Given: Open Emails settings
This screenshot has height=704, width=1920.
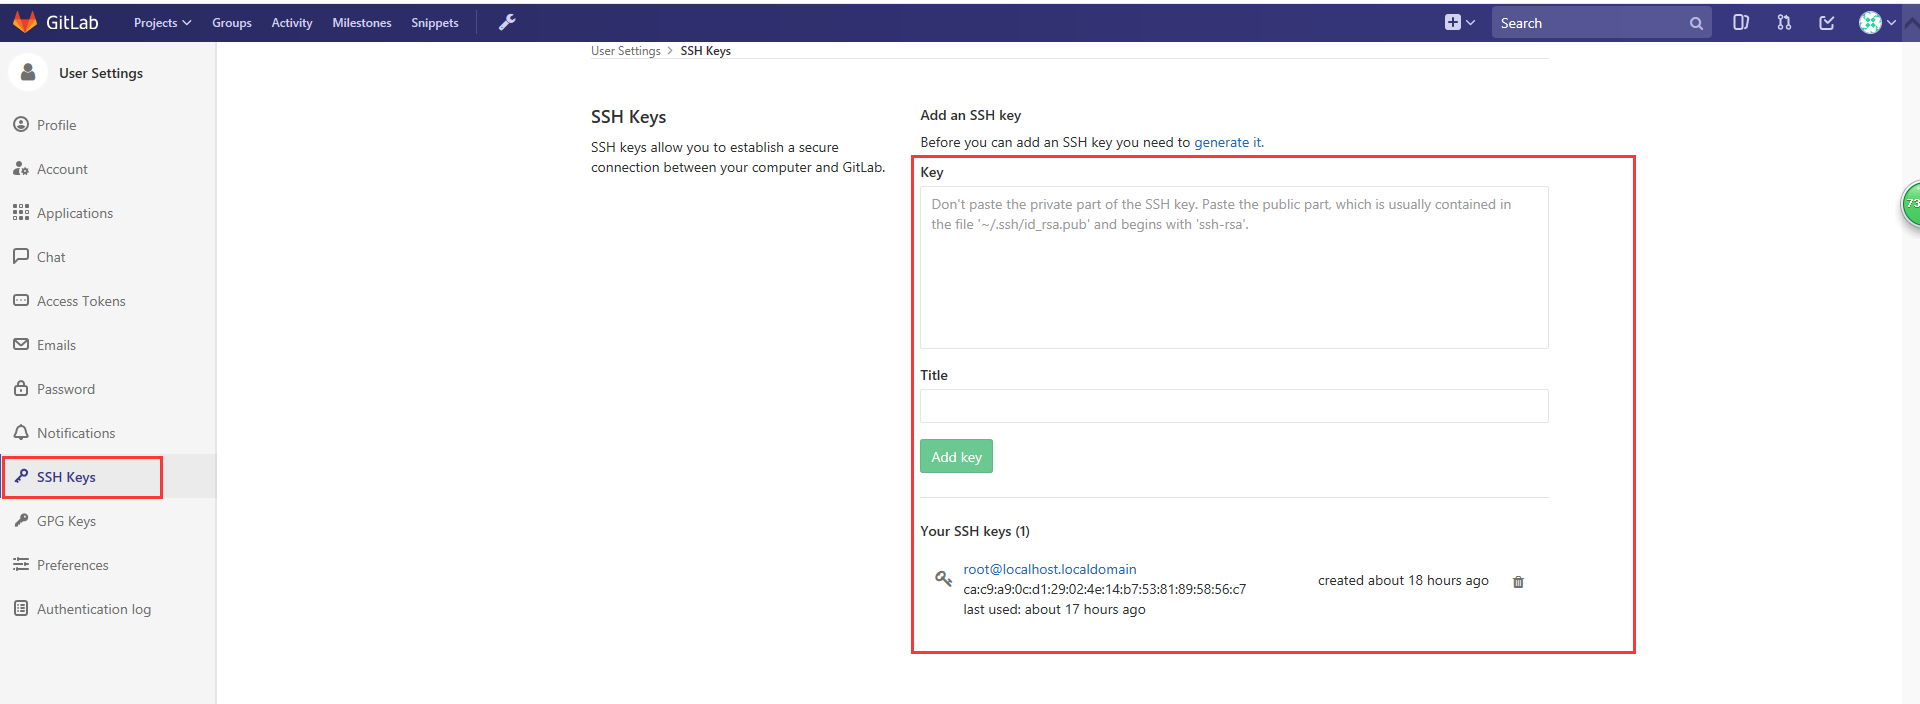Looking at the screenshot, I should click(x=56, y=345).
